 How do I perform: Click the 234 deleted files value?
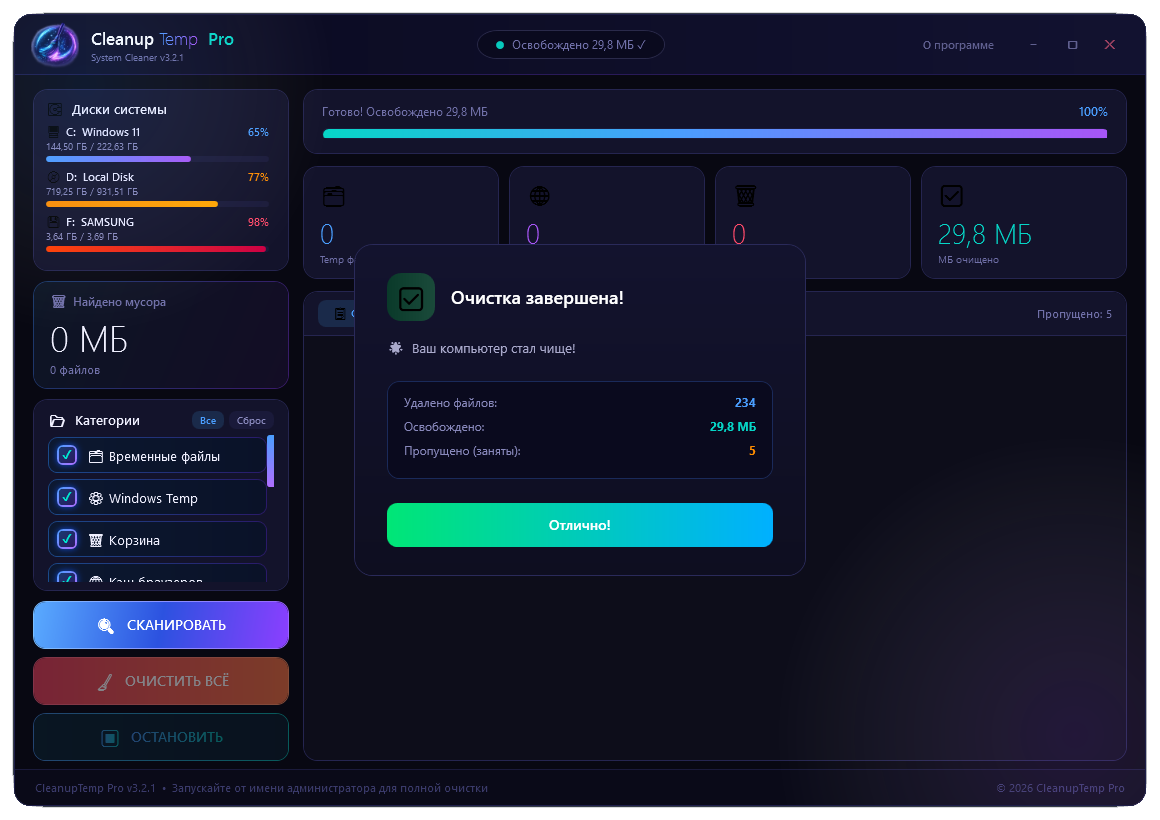[745, 403]
